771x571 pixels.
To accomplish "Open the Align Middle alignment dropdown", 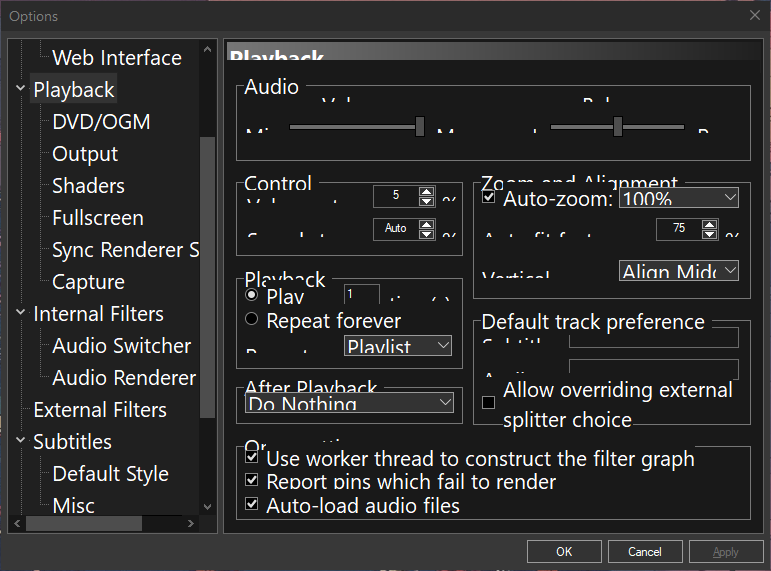I will point(679,270).
